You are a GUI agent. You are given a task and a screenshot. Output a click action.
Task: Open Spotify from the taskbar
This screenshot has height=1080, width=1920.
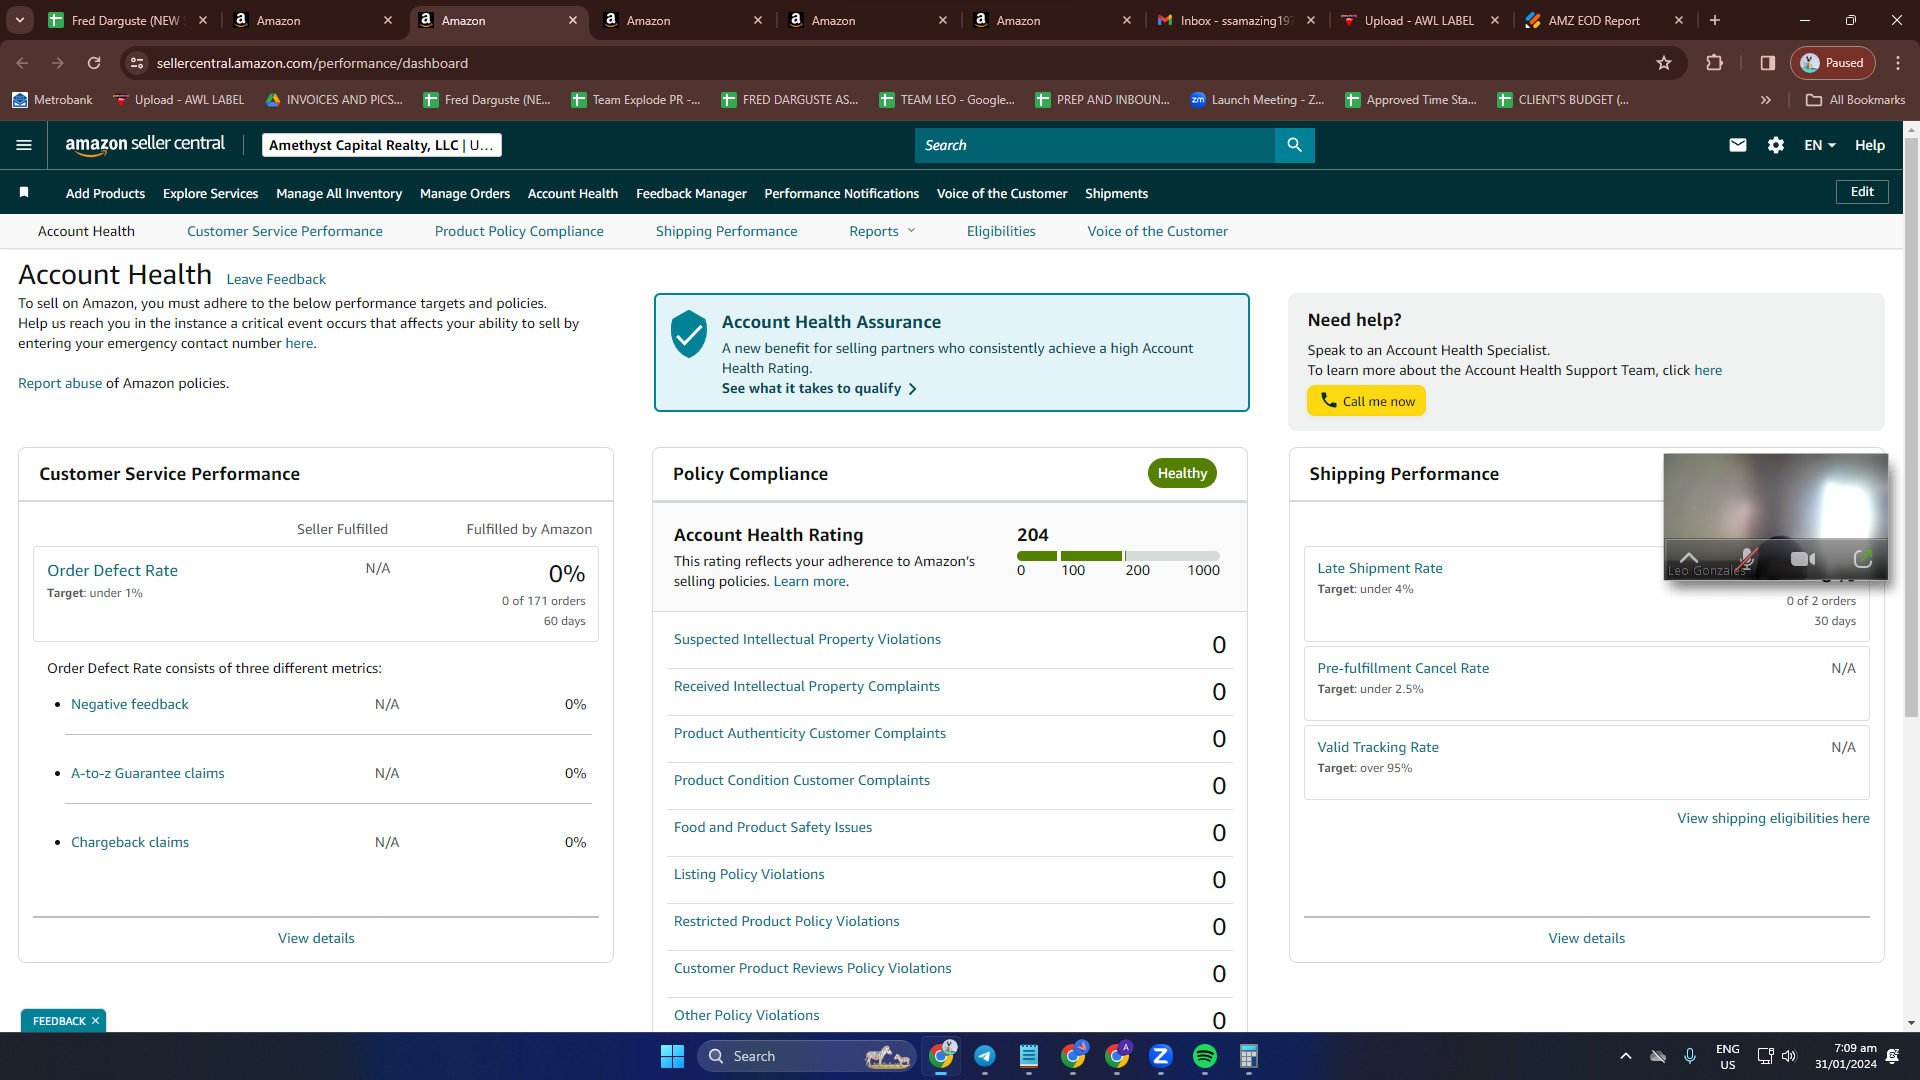1205,1056
